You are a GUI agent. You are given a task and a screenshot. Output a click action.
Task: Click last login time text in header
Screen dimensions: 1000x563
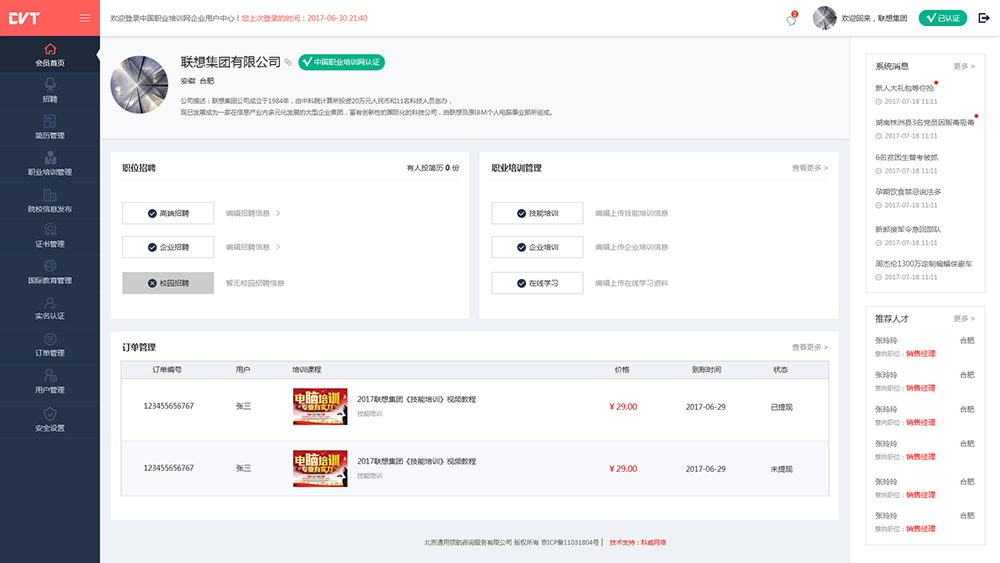coord(304,18)
